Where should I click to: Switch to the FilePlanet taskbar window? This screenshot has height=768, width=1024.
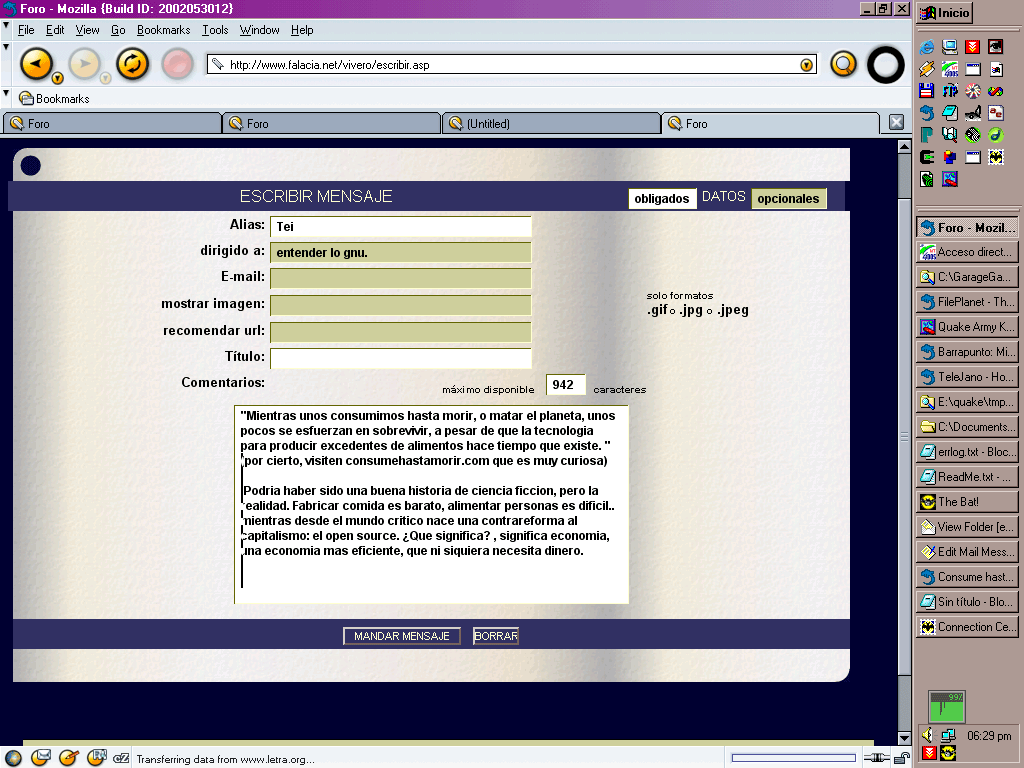click(x=967, y=302)
